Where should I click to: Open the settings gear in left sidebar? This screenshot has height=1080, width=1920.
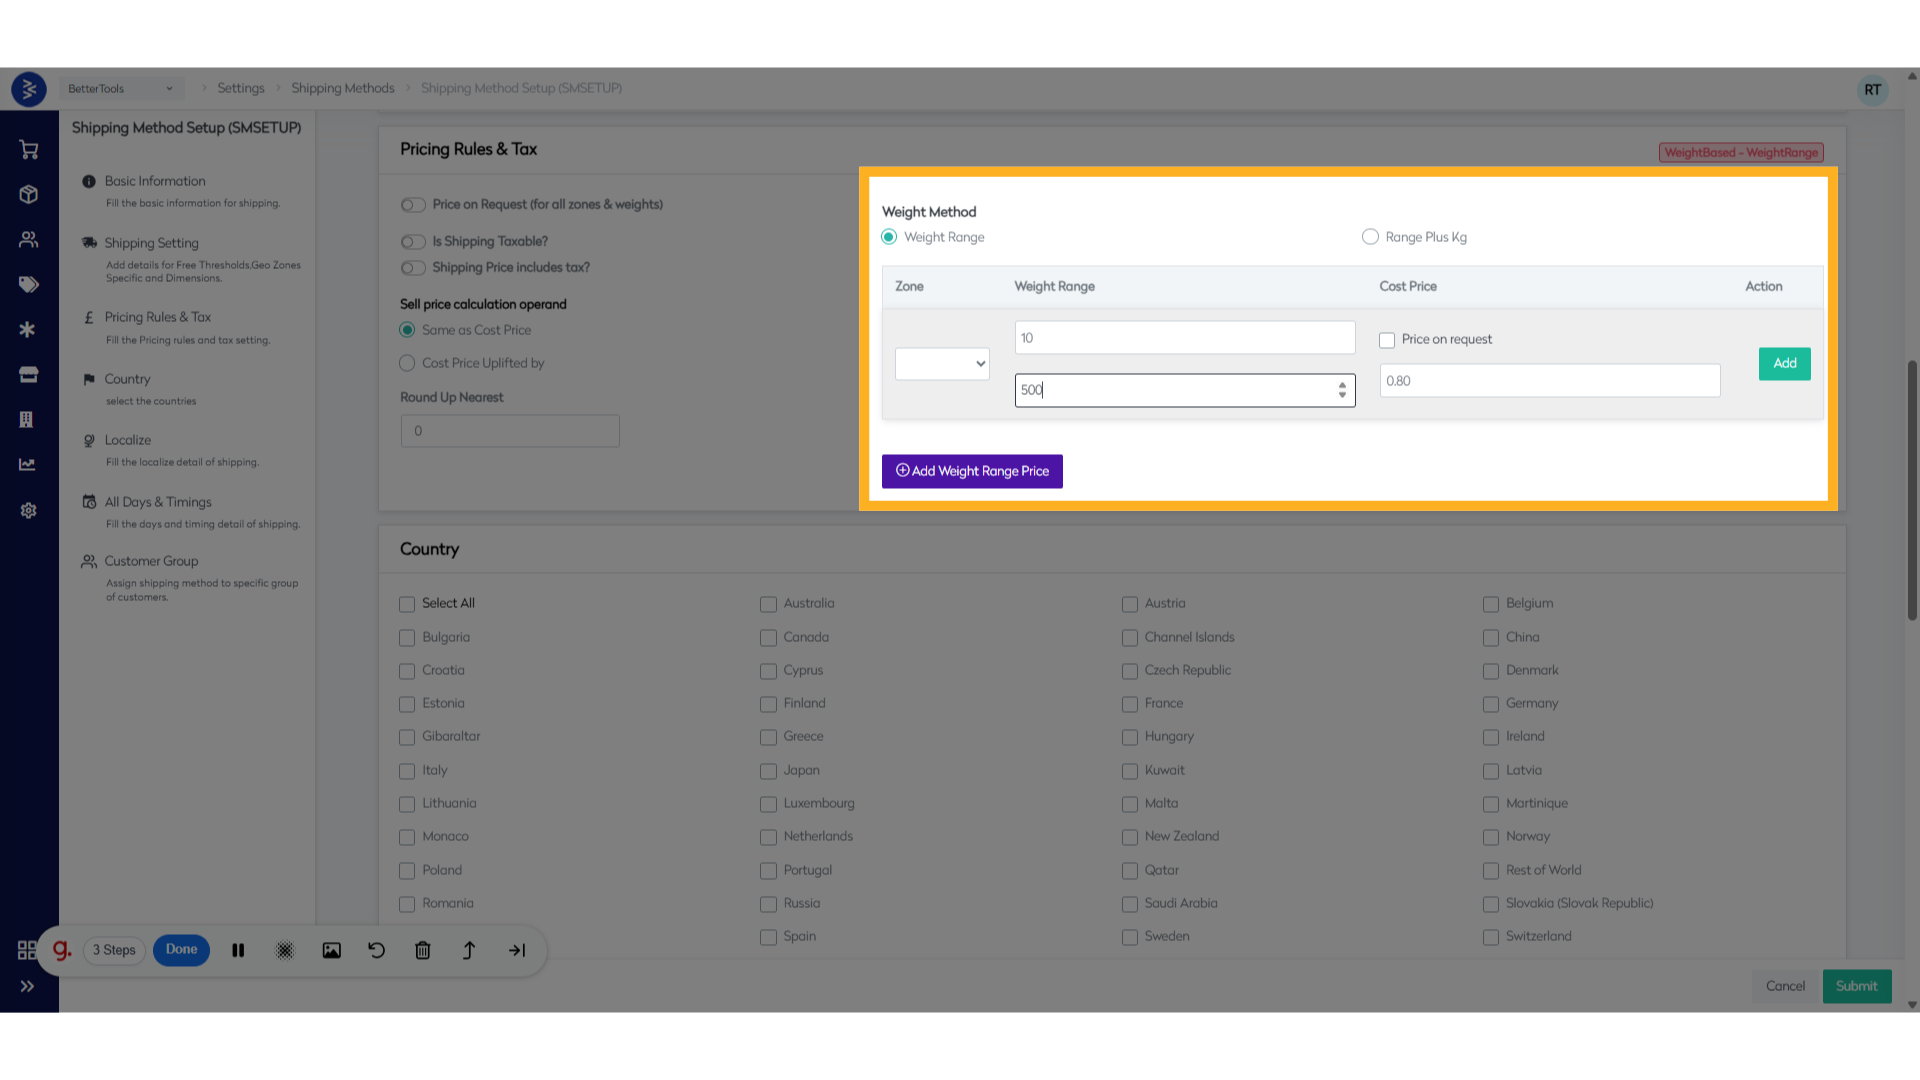[x=28, y=510]
